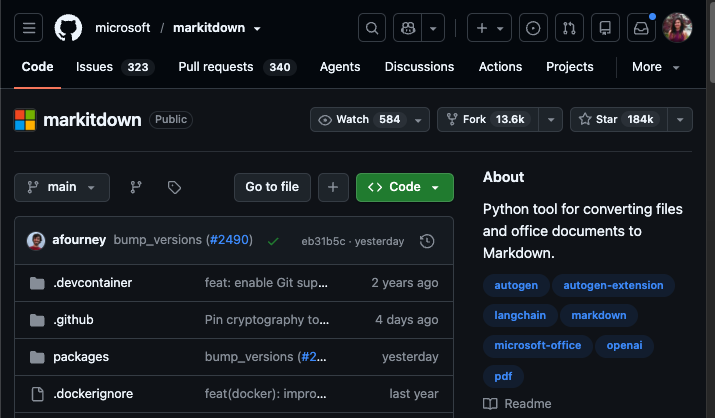715x418 pixels.
Task: Select the autogen-extension topic tag
Action: (613, 285)
